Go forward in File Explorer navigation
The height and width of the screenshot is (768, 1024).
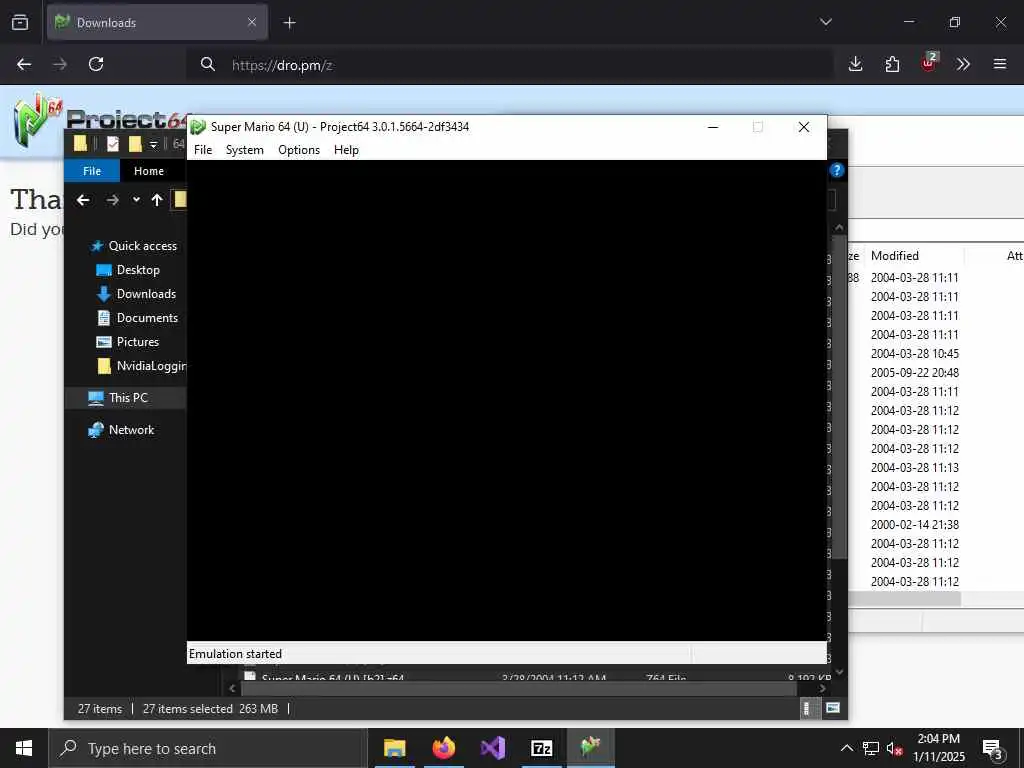(112, 200)
